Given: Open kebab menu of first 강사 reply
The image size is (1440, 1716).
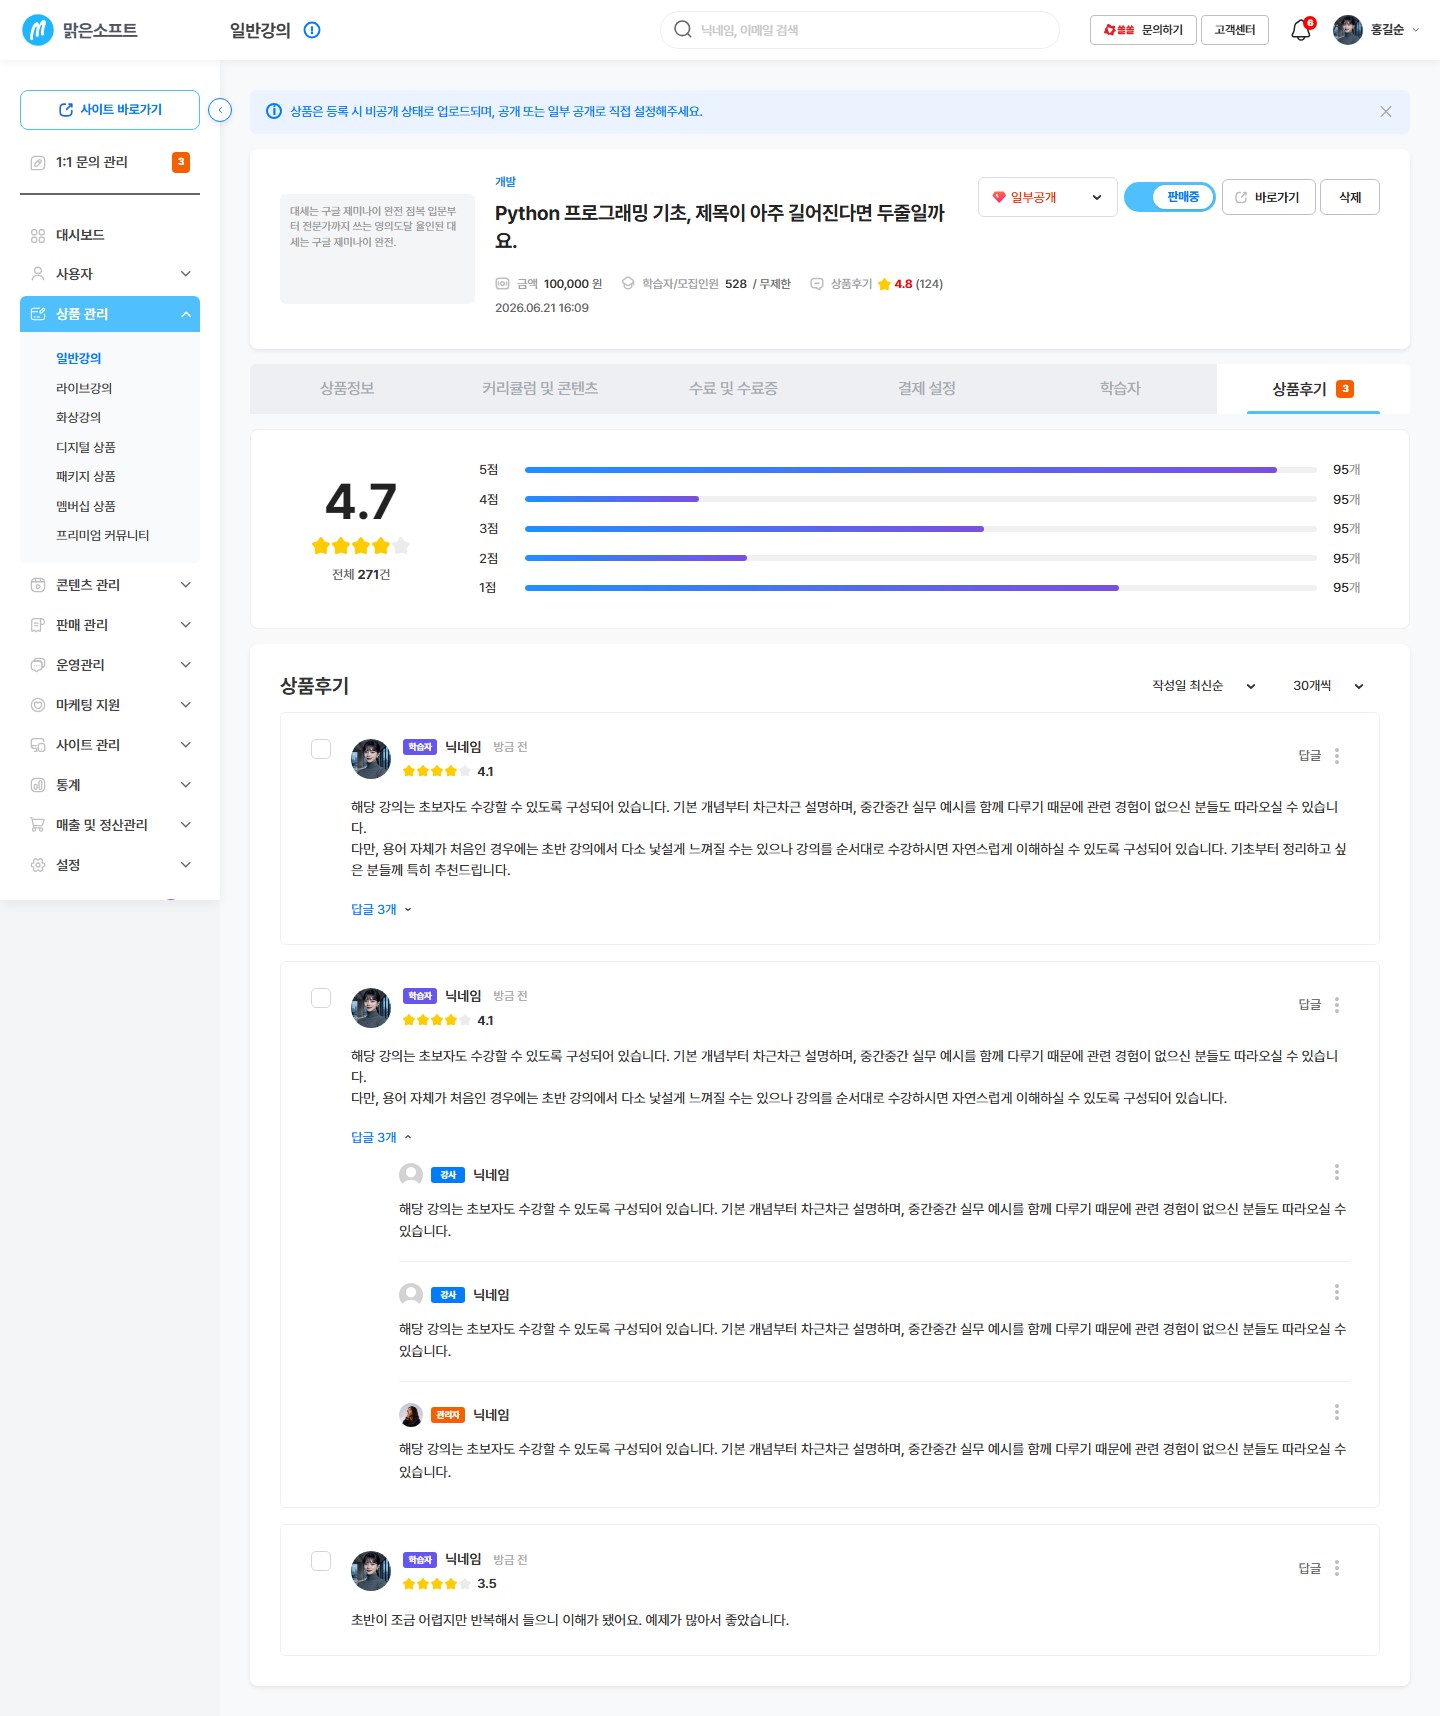Looking at the screenshot, I should tap(1337, 1172).
